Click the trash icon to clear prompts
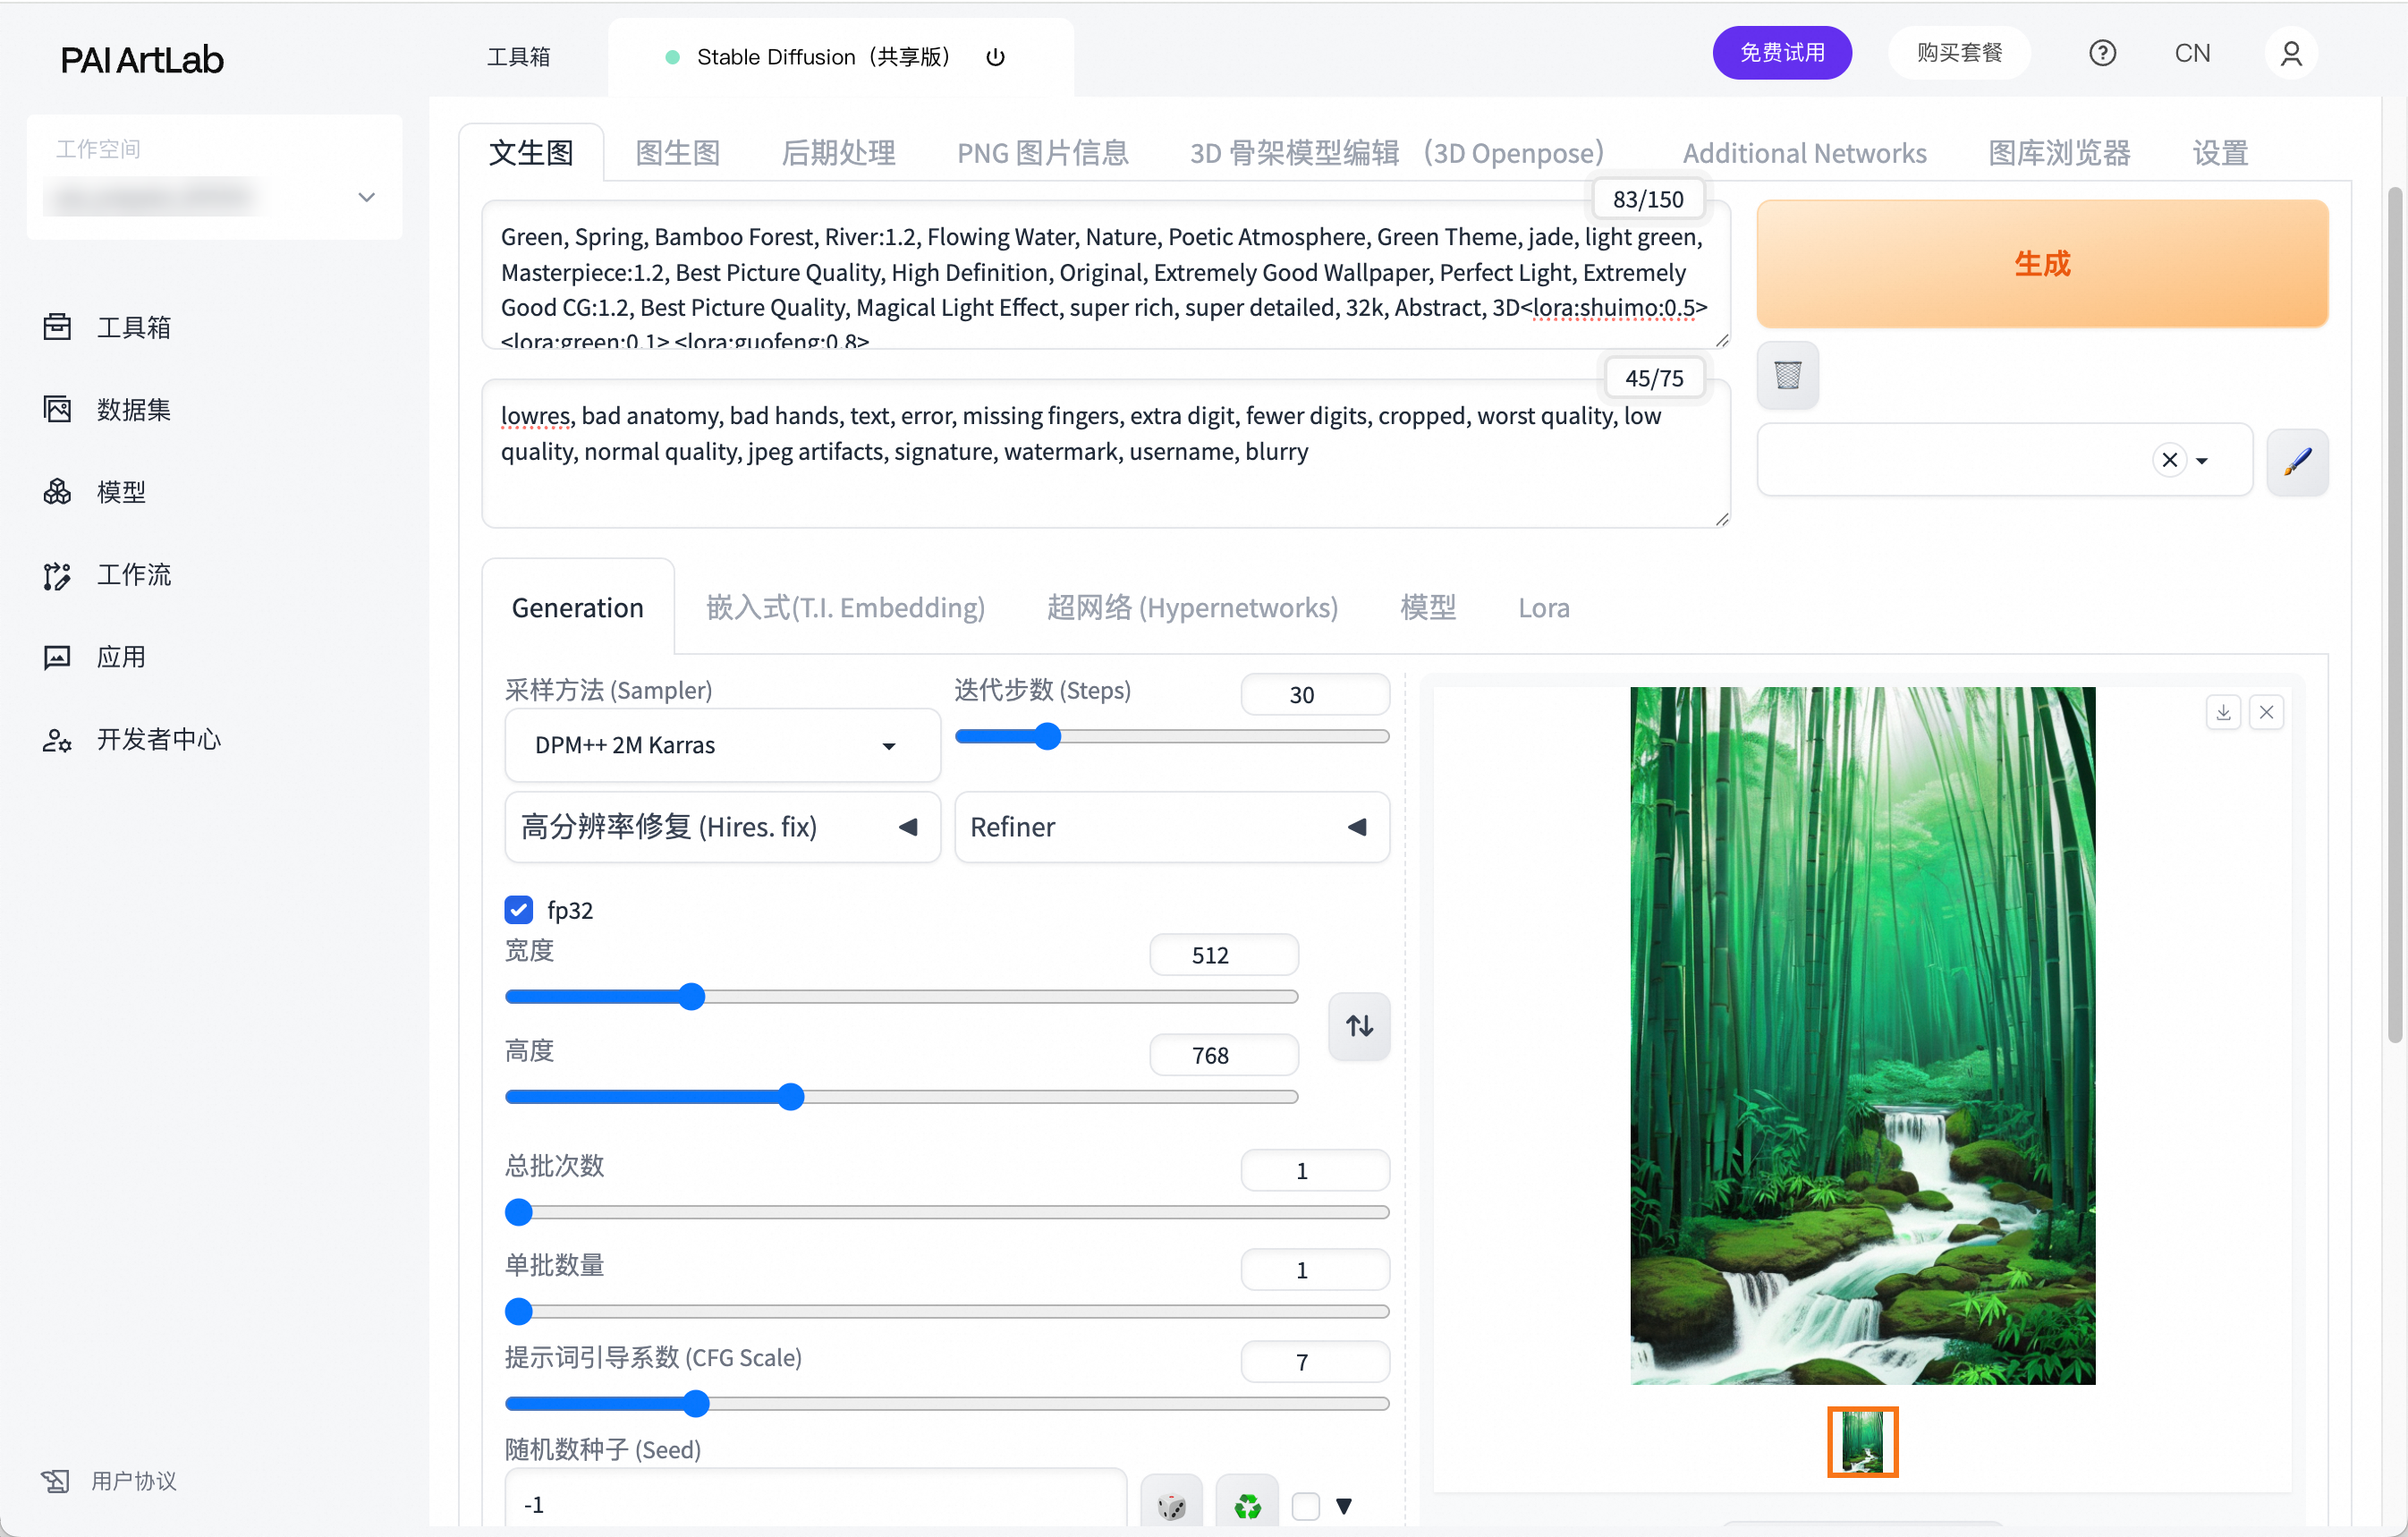This screenshot has height=1537, width=2408. pos(1787,375)
